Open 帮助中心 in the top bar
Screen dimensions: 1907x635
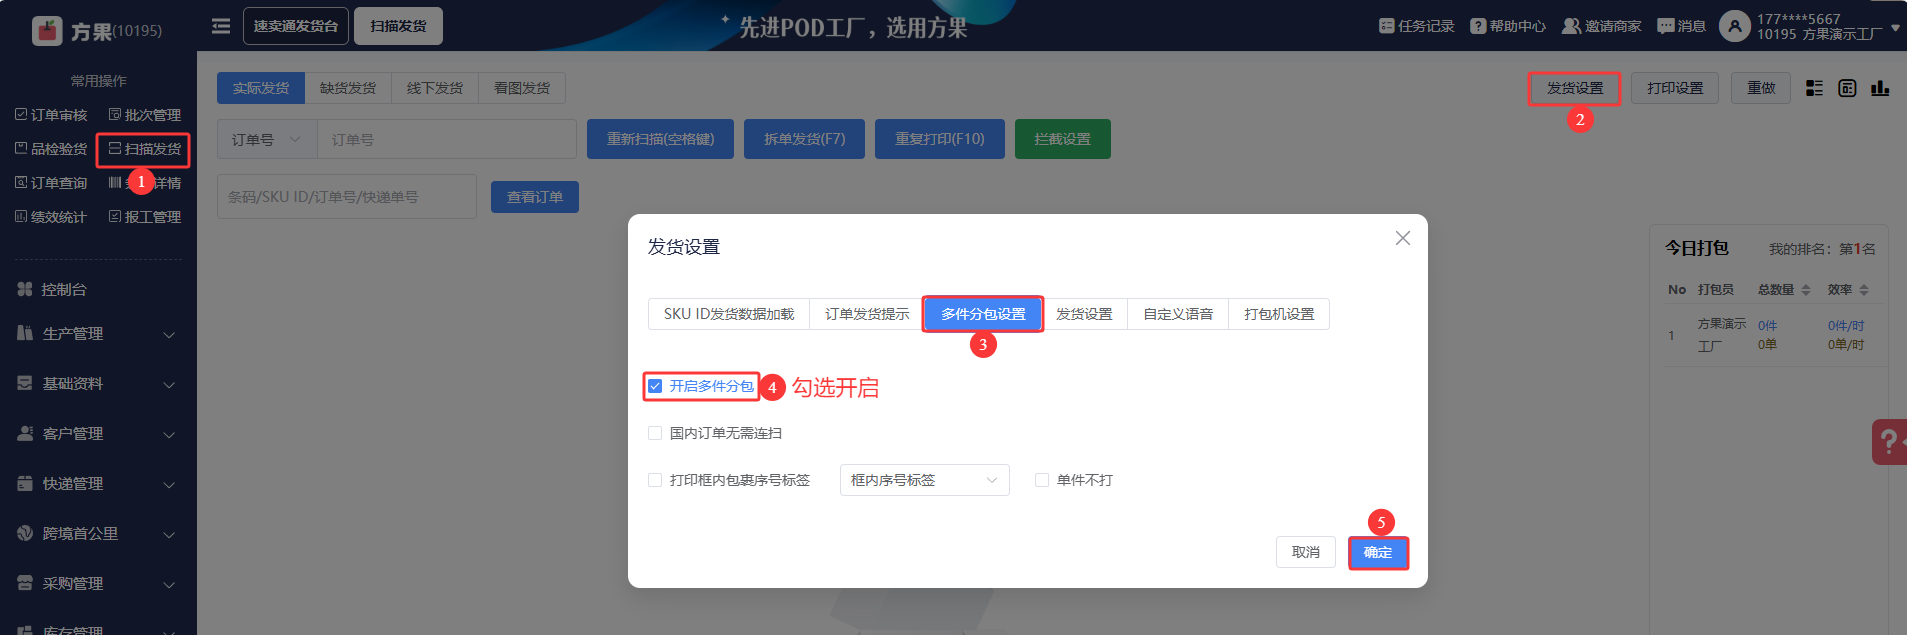[1508, 26]
